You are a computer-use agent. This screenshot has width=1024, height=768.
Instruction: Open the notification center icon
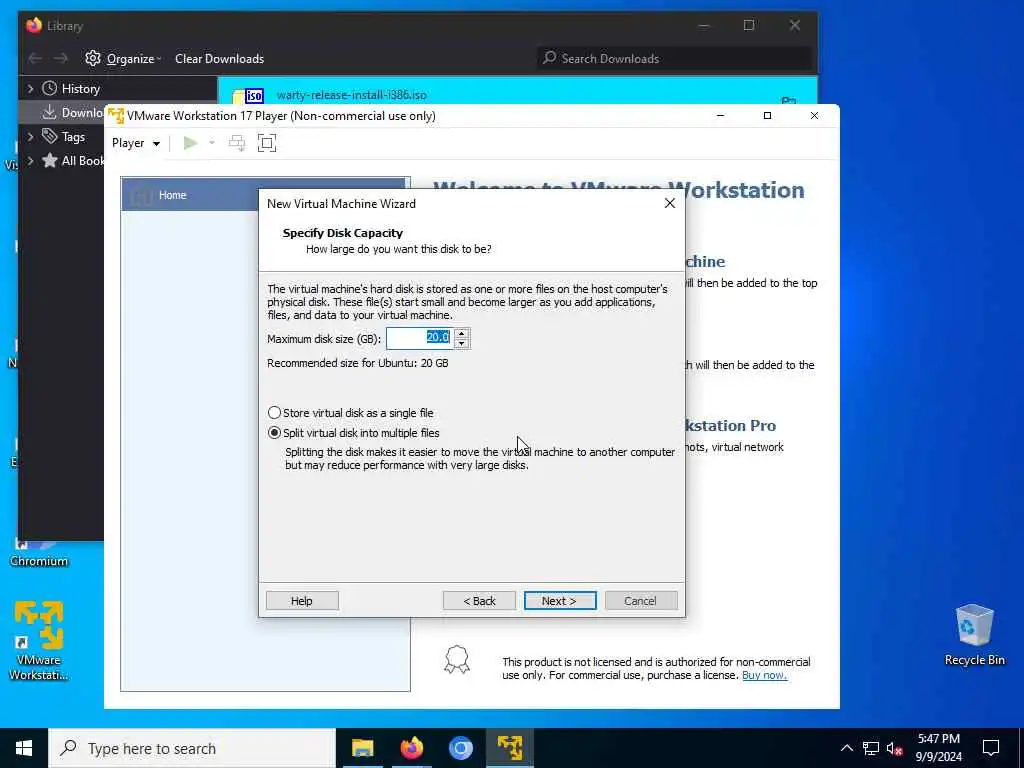tap(991, 748)
